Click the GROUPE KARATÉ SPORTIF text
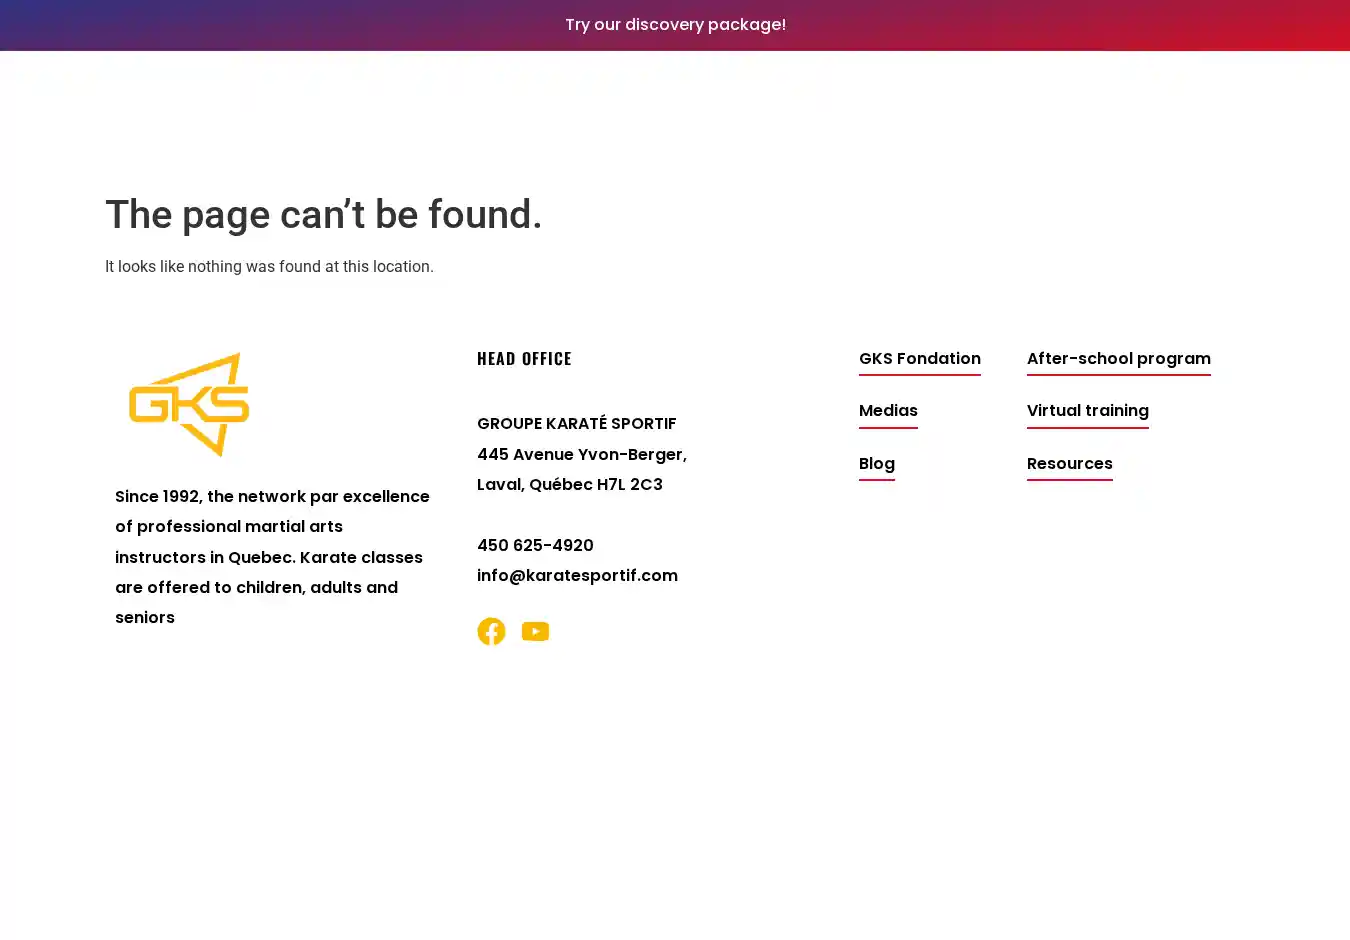 click(x=576, y=423)
